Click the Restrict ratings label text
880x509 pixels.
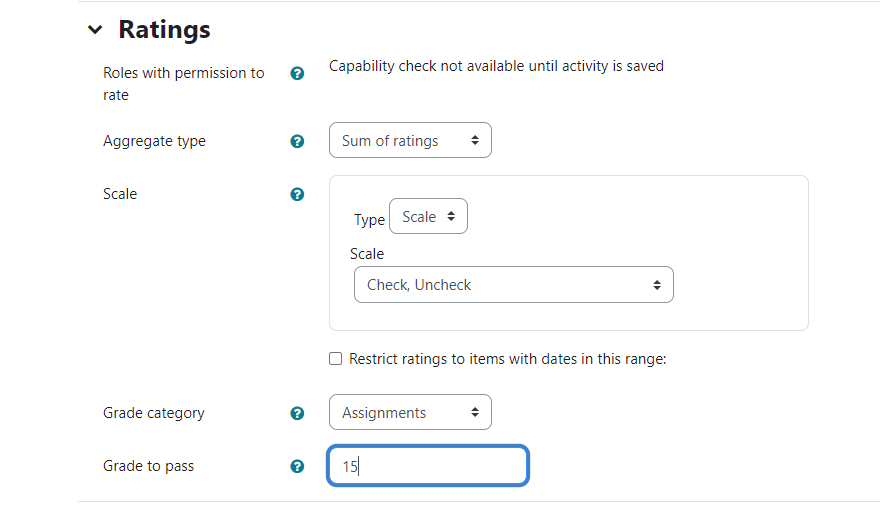[507, 359]
